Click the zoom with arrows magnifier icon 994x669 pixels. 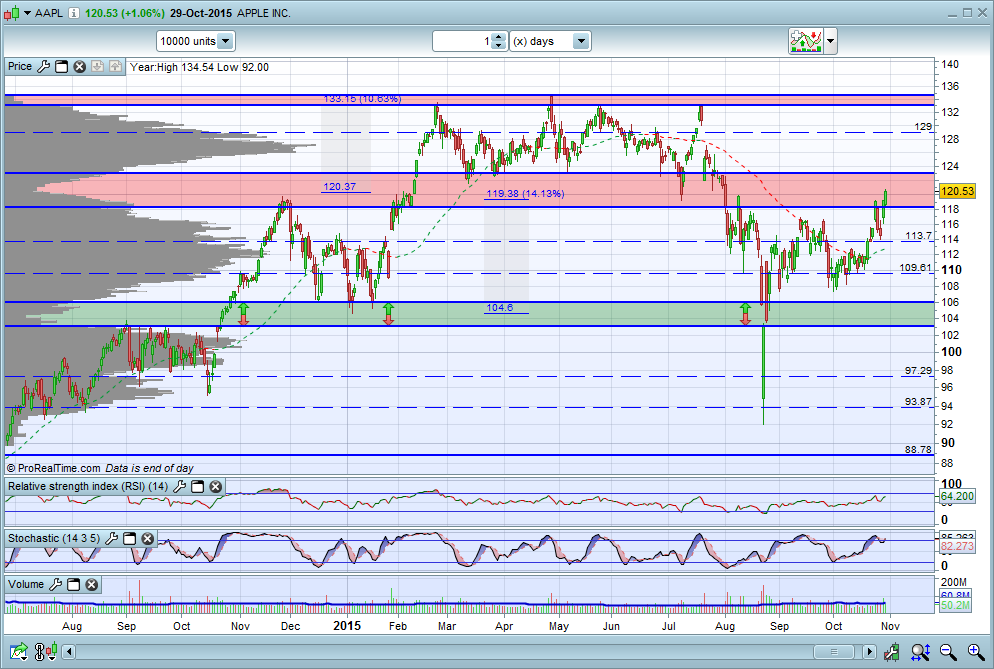(x=920, y=651)
